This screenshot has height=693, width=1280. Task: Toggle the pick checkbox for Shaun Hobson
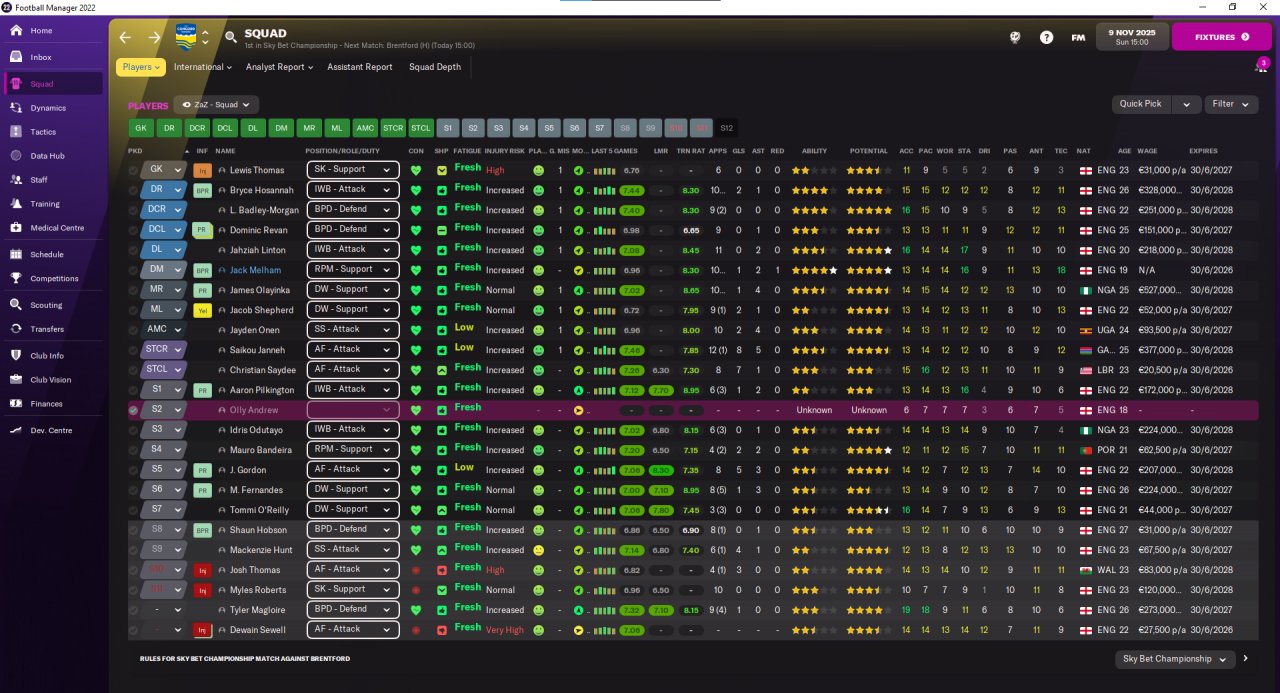[x=134, y=530]
